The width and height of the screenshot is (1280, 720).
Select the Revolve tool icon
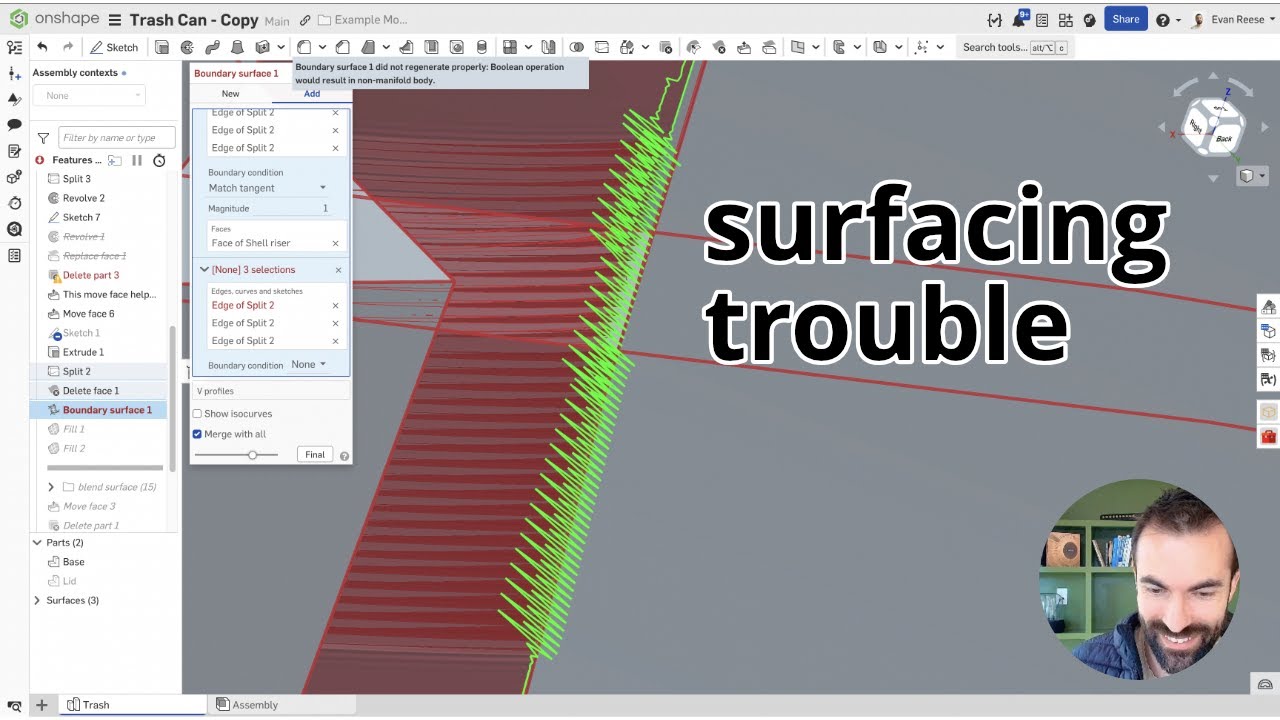point(186,47)
